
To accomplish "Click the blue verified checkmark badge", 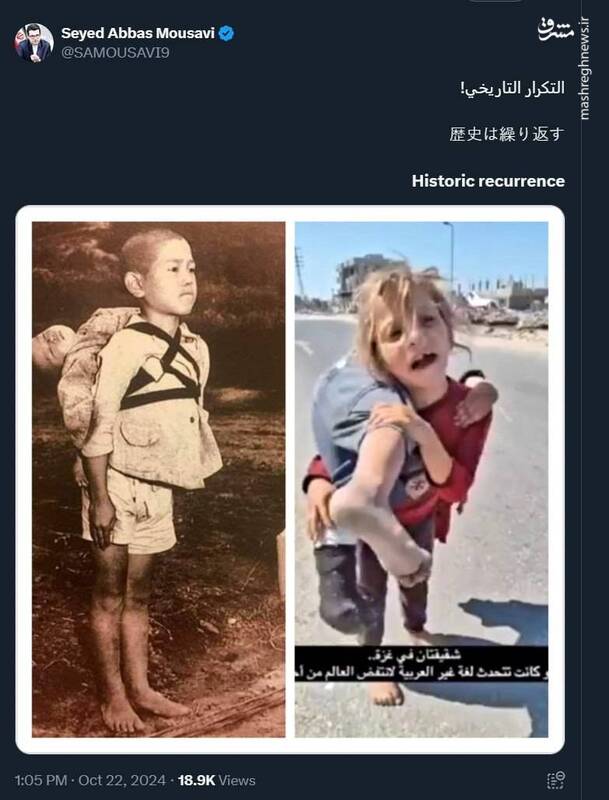I will click(x=226, y=34).
